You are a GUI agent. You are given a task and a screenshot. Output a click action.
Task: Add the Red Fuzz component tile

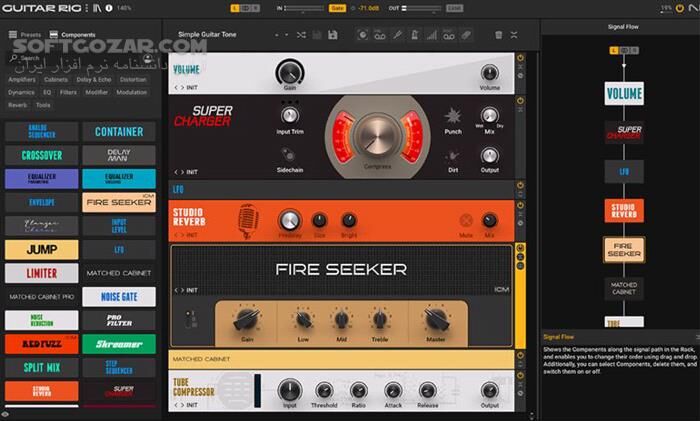pyautogui.click(x=42, y=344)
